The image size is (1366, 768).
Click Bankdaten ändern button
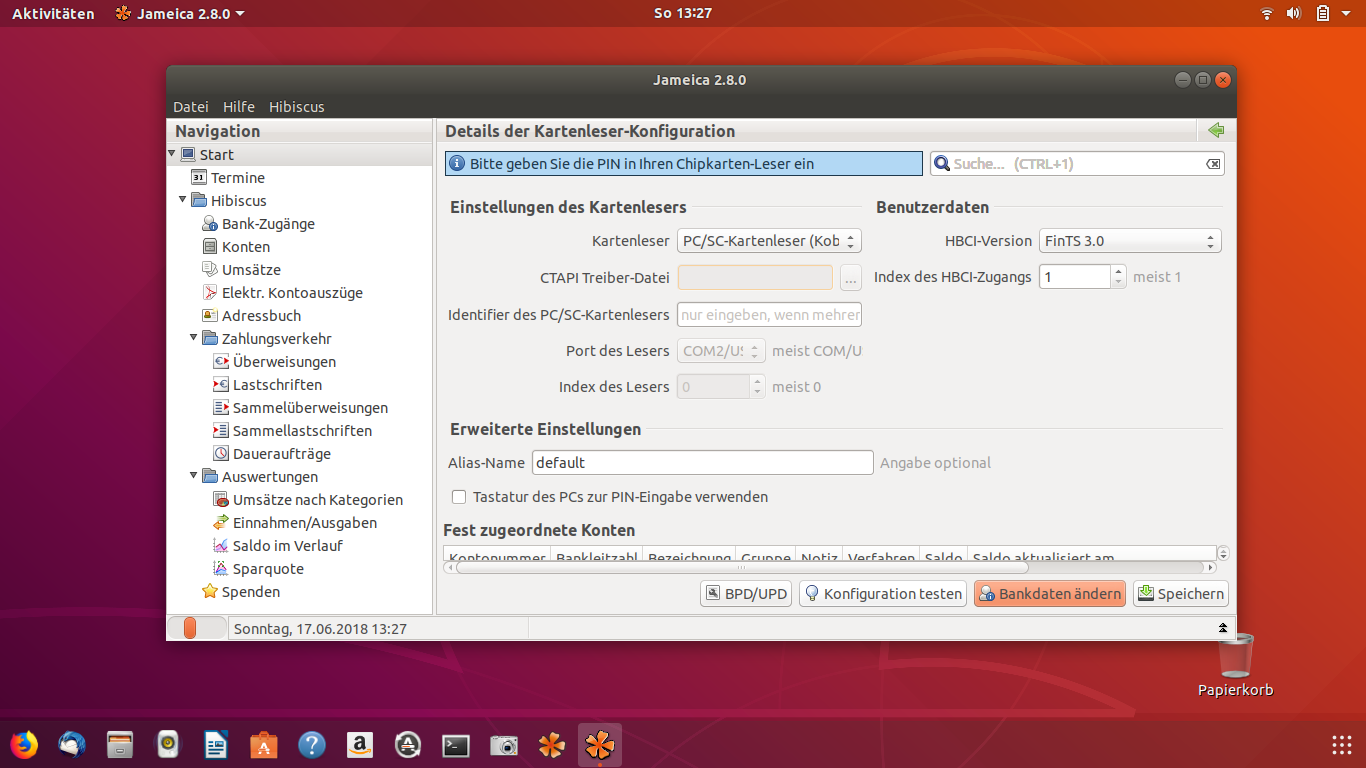[x=1050, y=594]
